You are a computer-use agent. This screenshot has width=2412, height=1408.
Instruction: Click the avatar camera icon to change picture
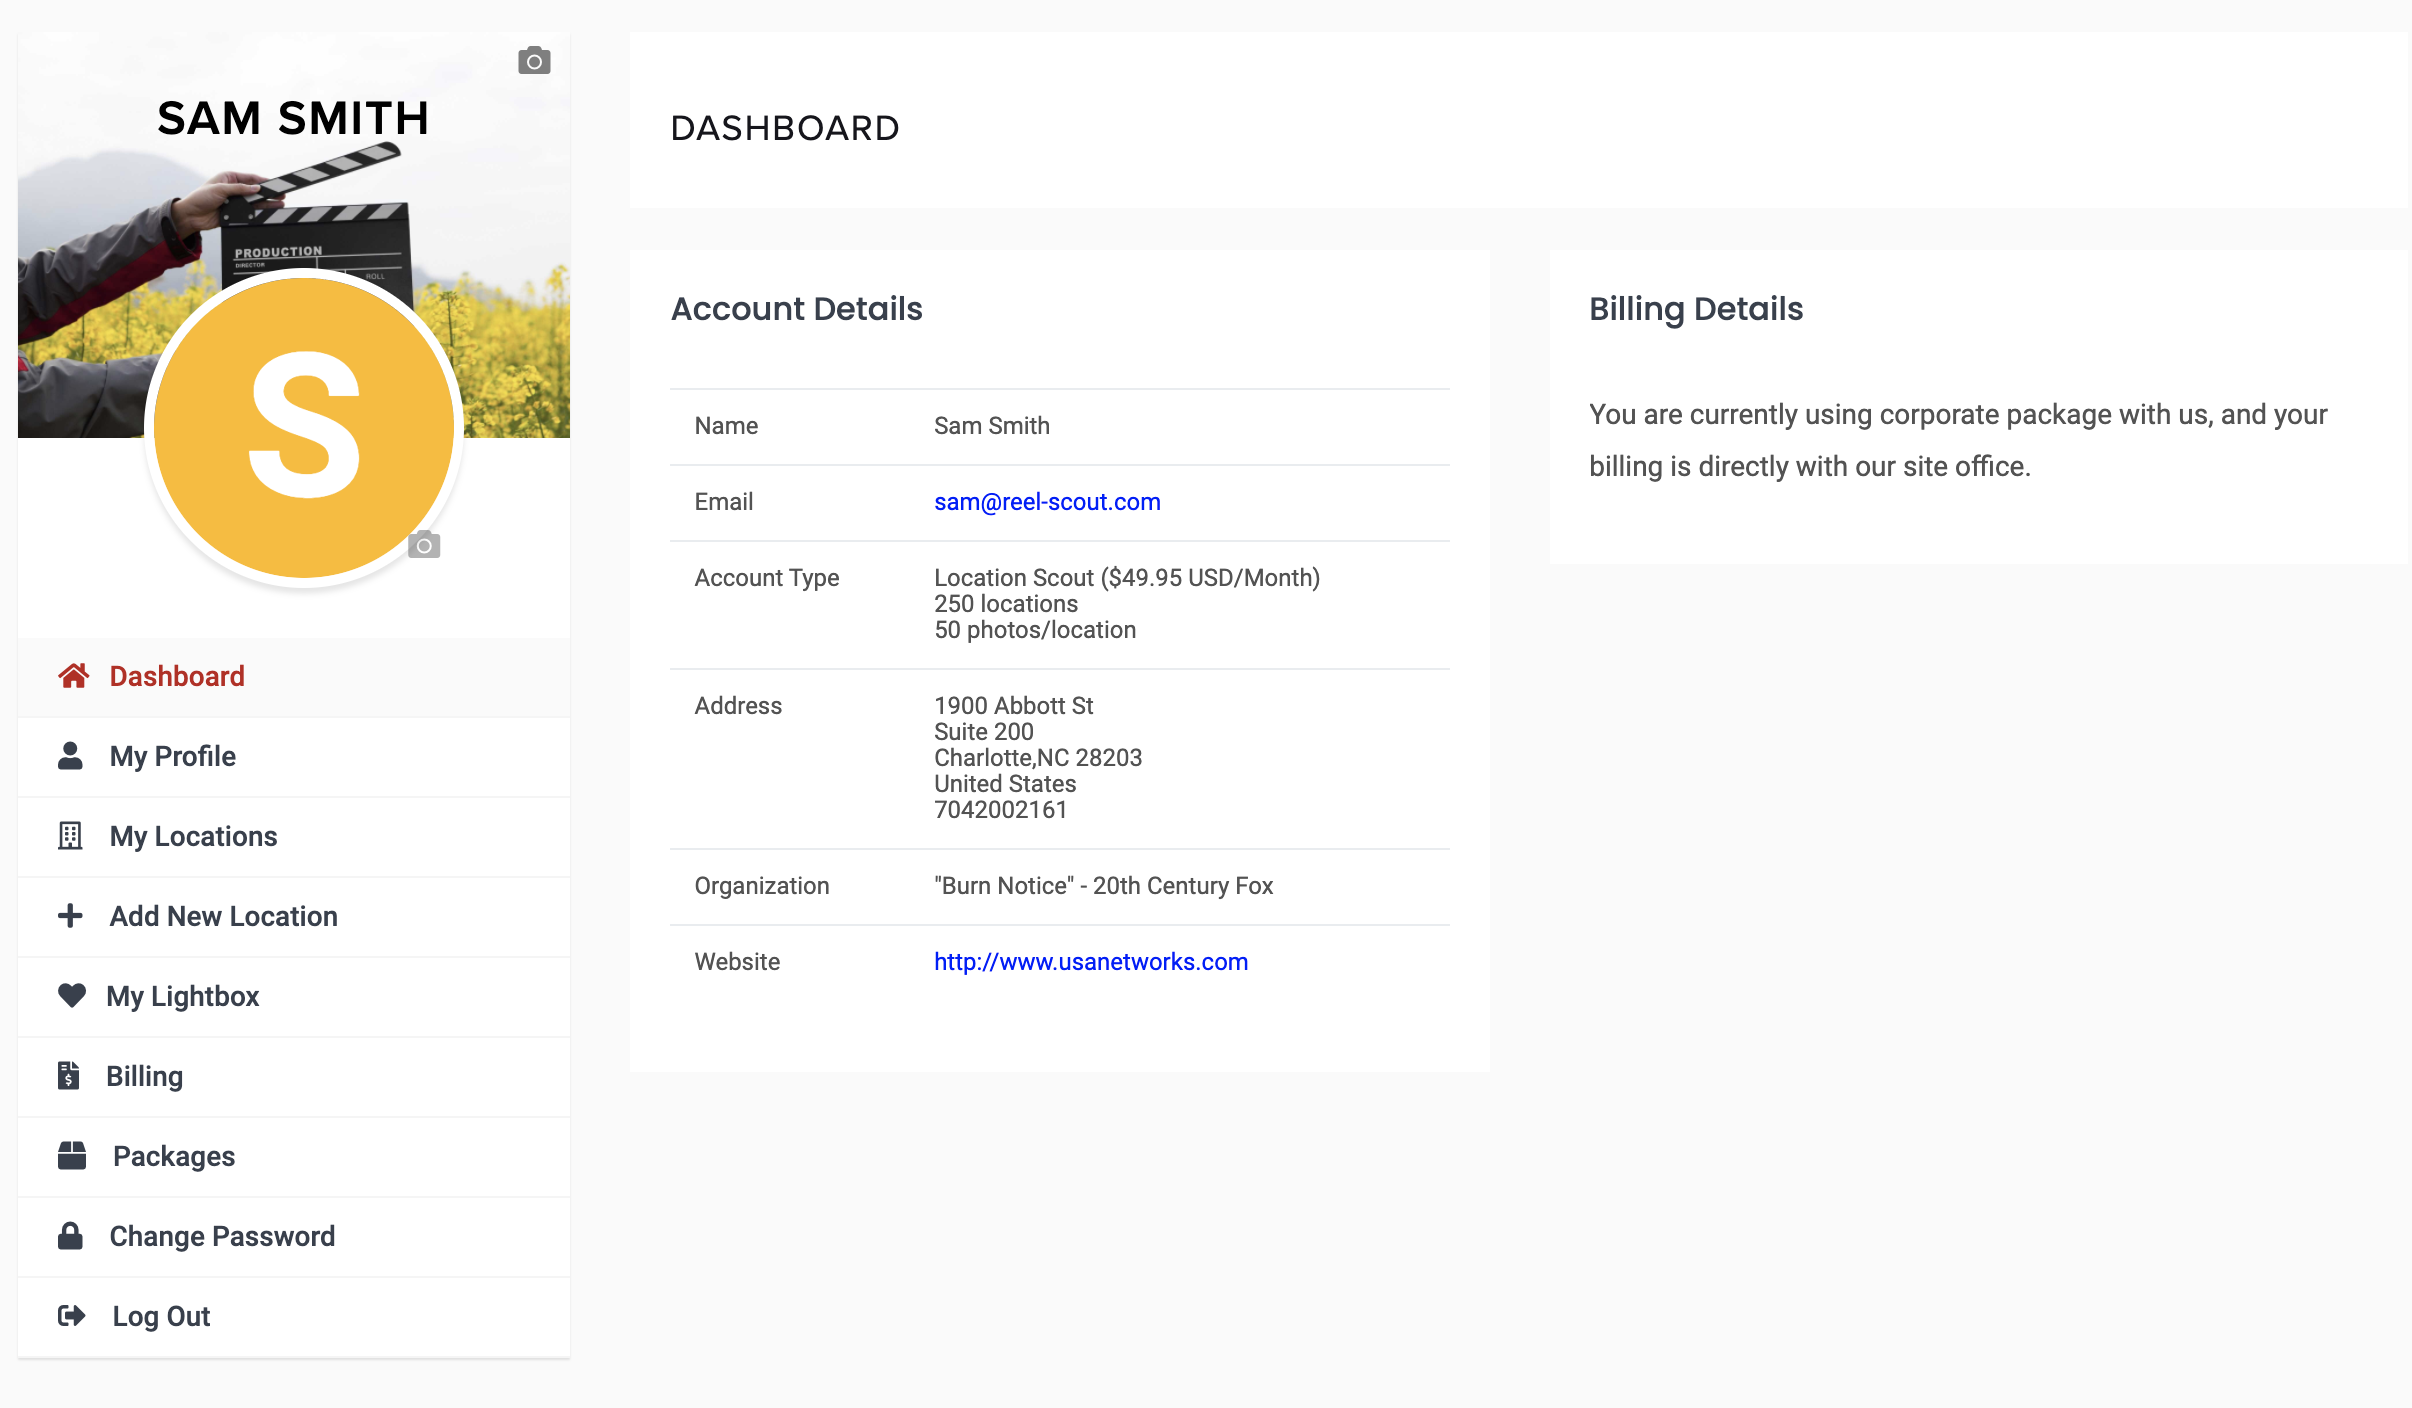(x=426, y=545)
